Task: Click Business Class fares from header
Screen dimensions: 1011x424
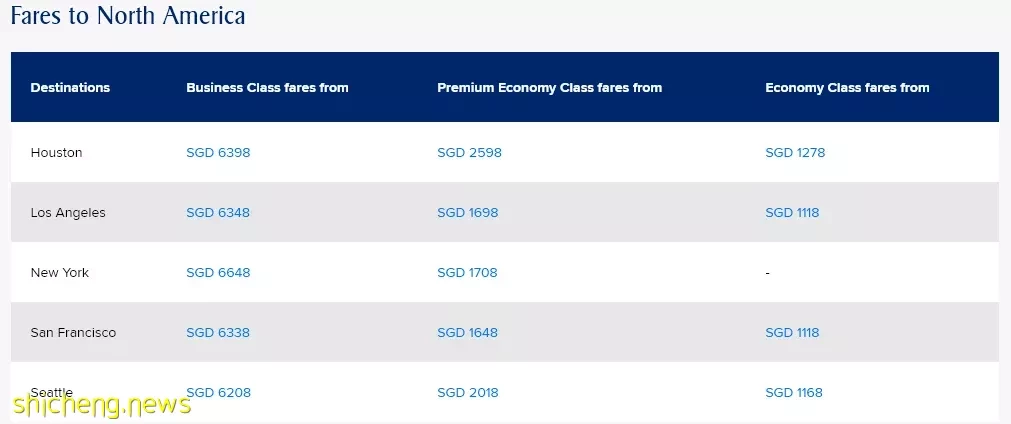Action: coord(268,88)
